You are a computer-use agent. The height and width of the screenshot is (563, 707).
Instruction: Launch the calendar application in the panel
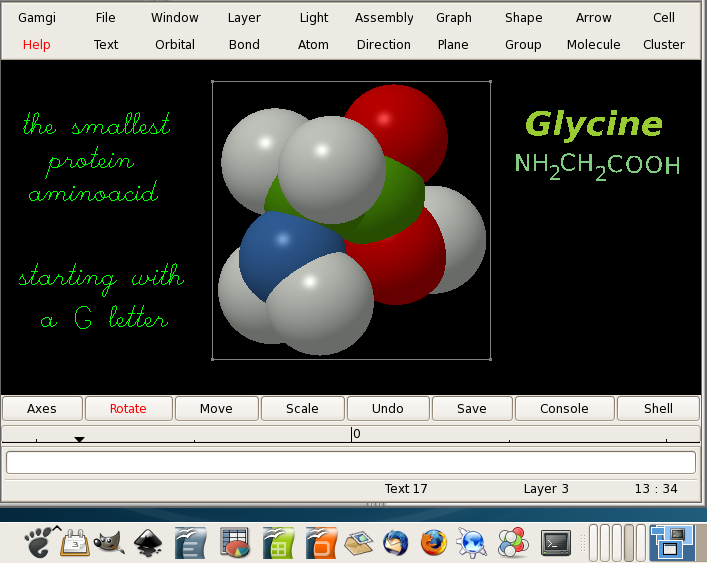pyautogui.click(x=75, y=542)
